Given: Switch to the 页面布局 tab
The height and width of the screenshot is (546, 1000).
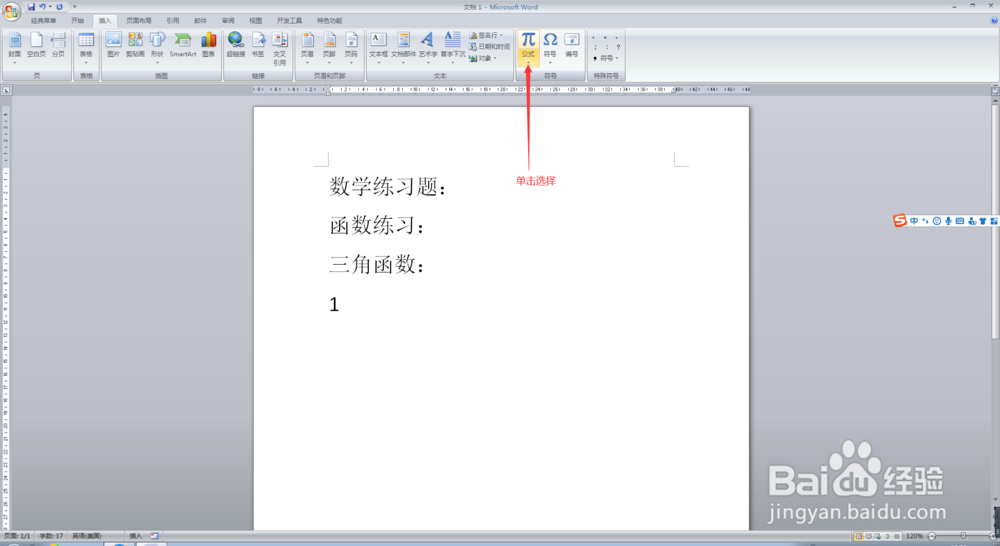Looking at the screenshot, I should (x=138, y=20).
